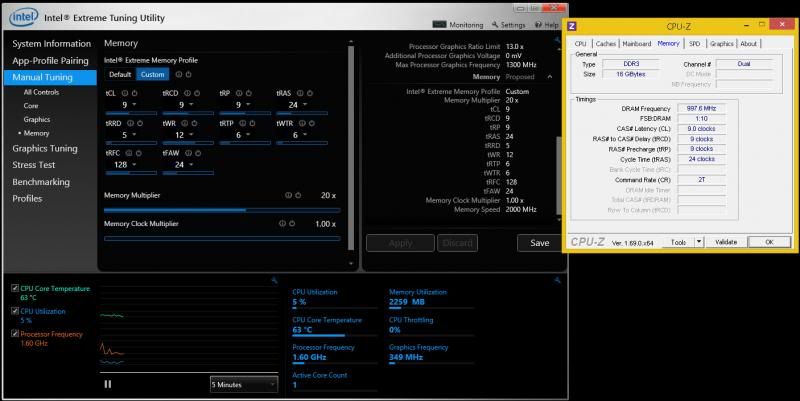Reset tWR to default value icon
The image size is (800, 401).
click(194, 123)
